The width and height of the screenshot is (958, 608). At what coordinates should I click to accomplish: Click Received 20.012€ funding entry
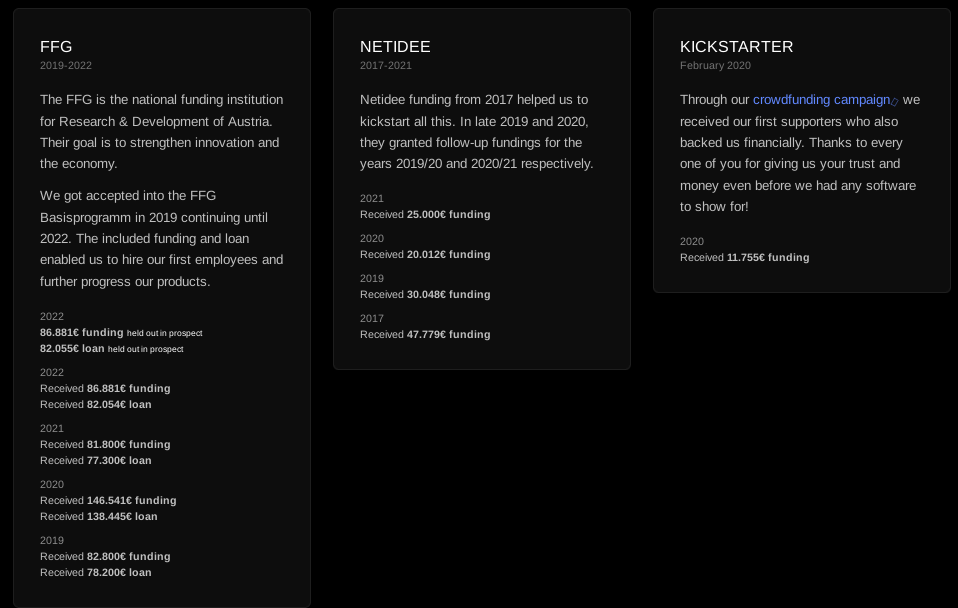(x=425, y=254)
